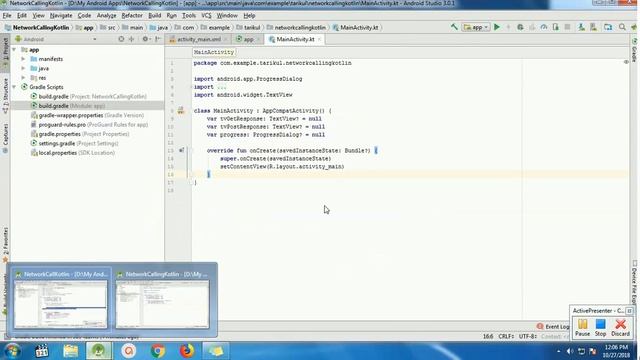Click the Make Project hammer icon
Image resolution: width=640 pixels, height=360 pixels.
(x=454, y=27)
